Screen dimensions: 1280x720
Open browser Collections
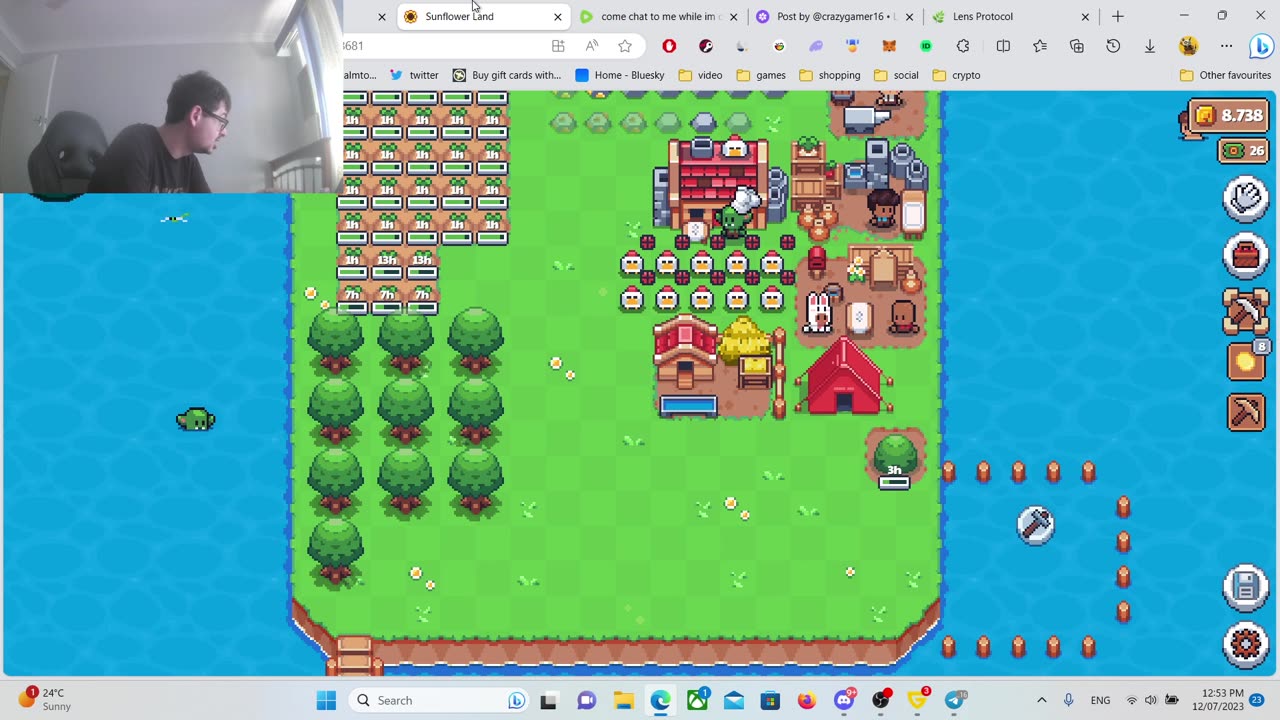(1077, 46)
